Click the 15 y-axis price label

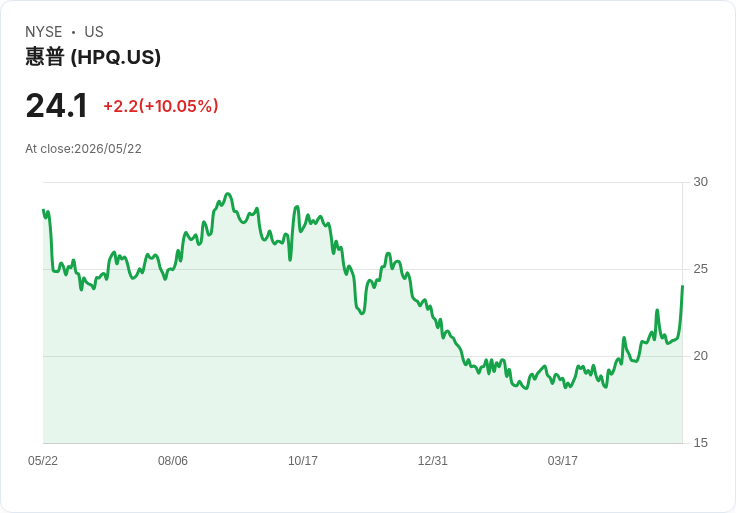(x=700, y=443)
